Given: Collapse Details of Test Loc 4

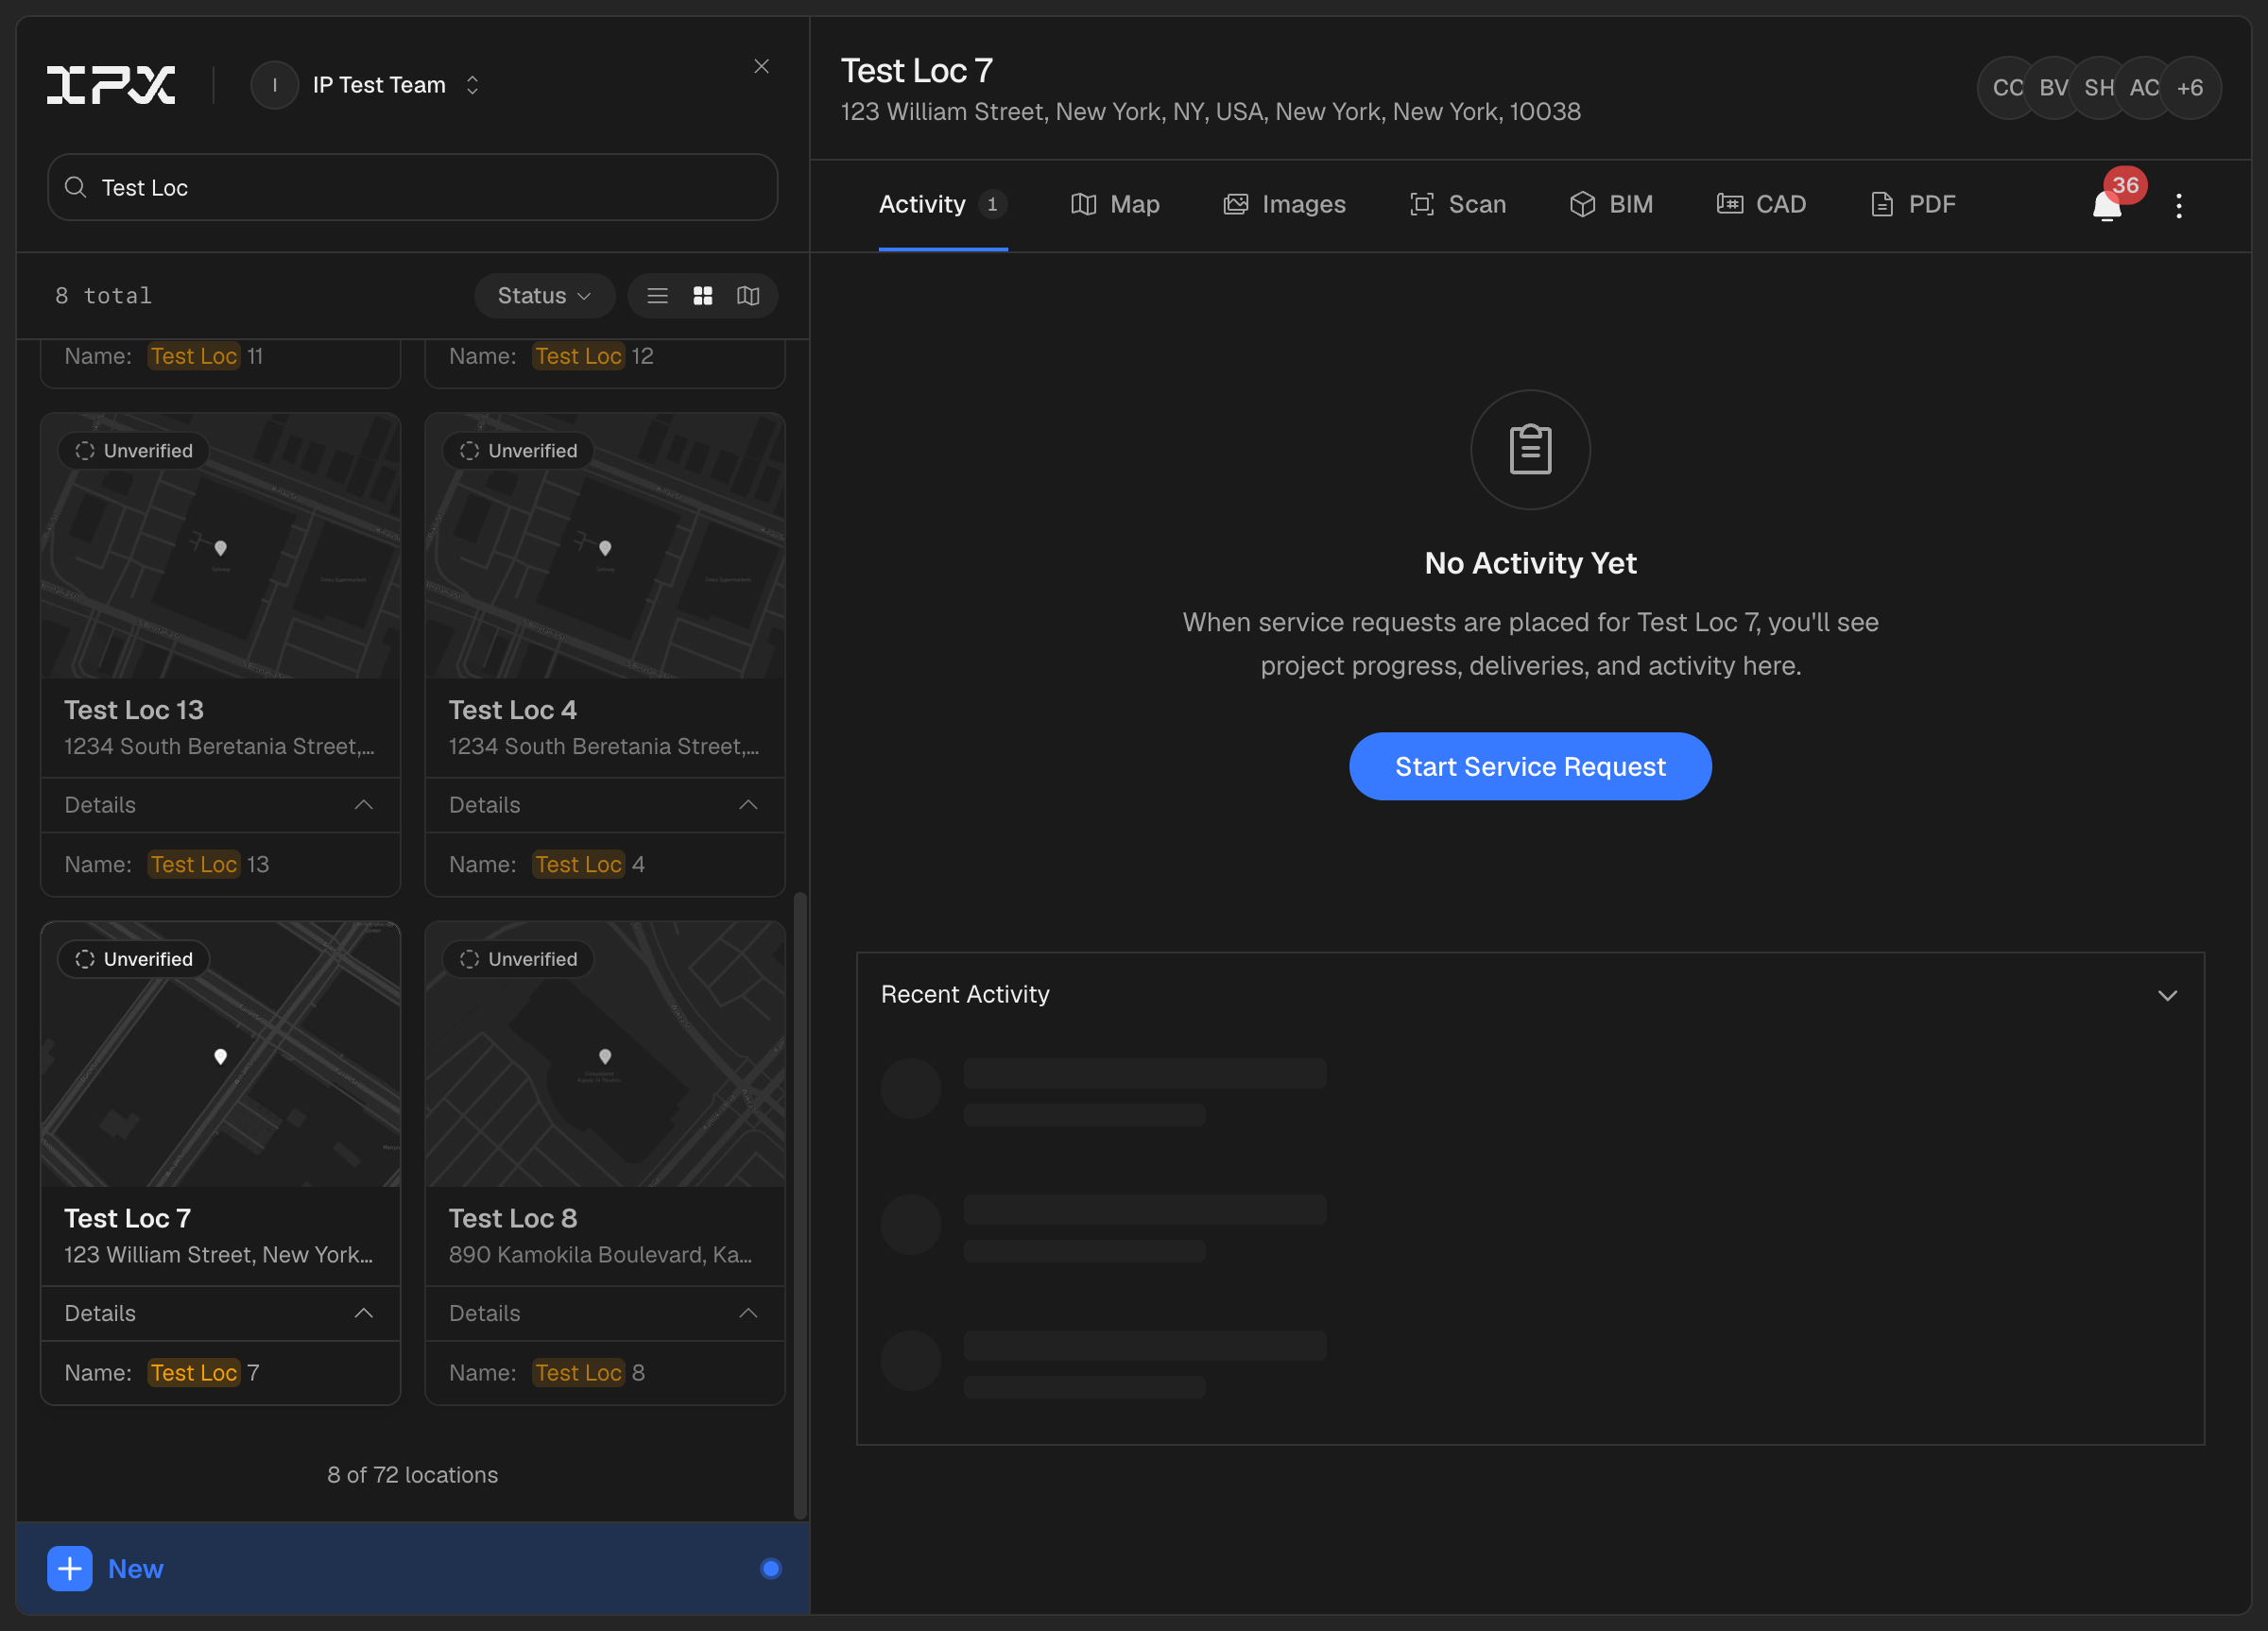Looking at the screenshot, I should pyautogui.click(x=604, y=805).
